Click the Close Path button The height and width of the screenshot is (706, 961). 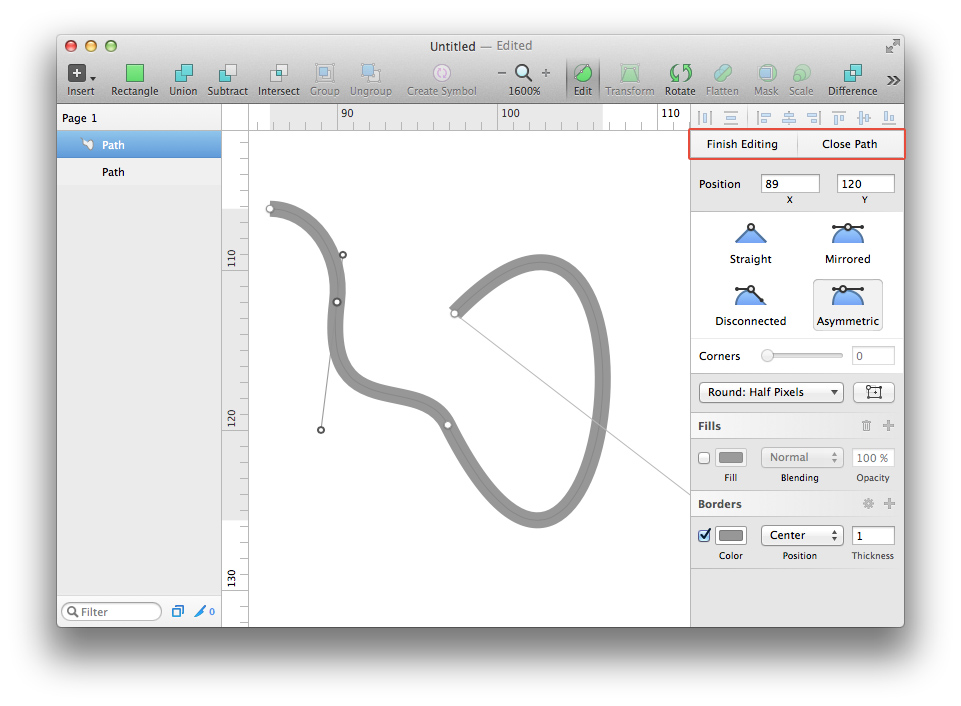pyautogui.click(x=849, y=144)
